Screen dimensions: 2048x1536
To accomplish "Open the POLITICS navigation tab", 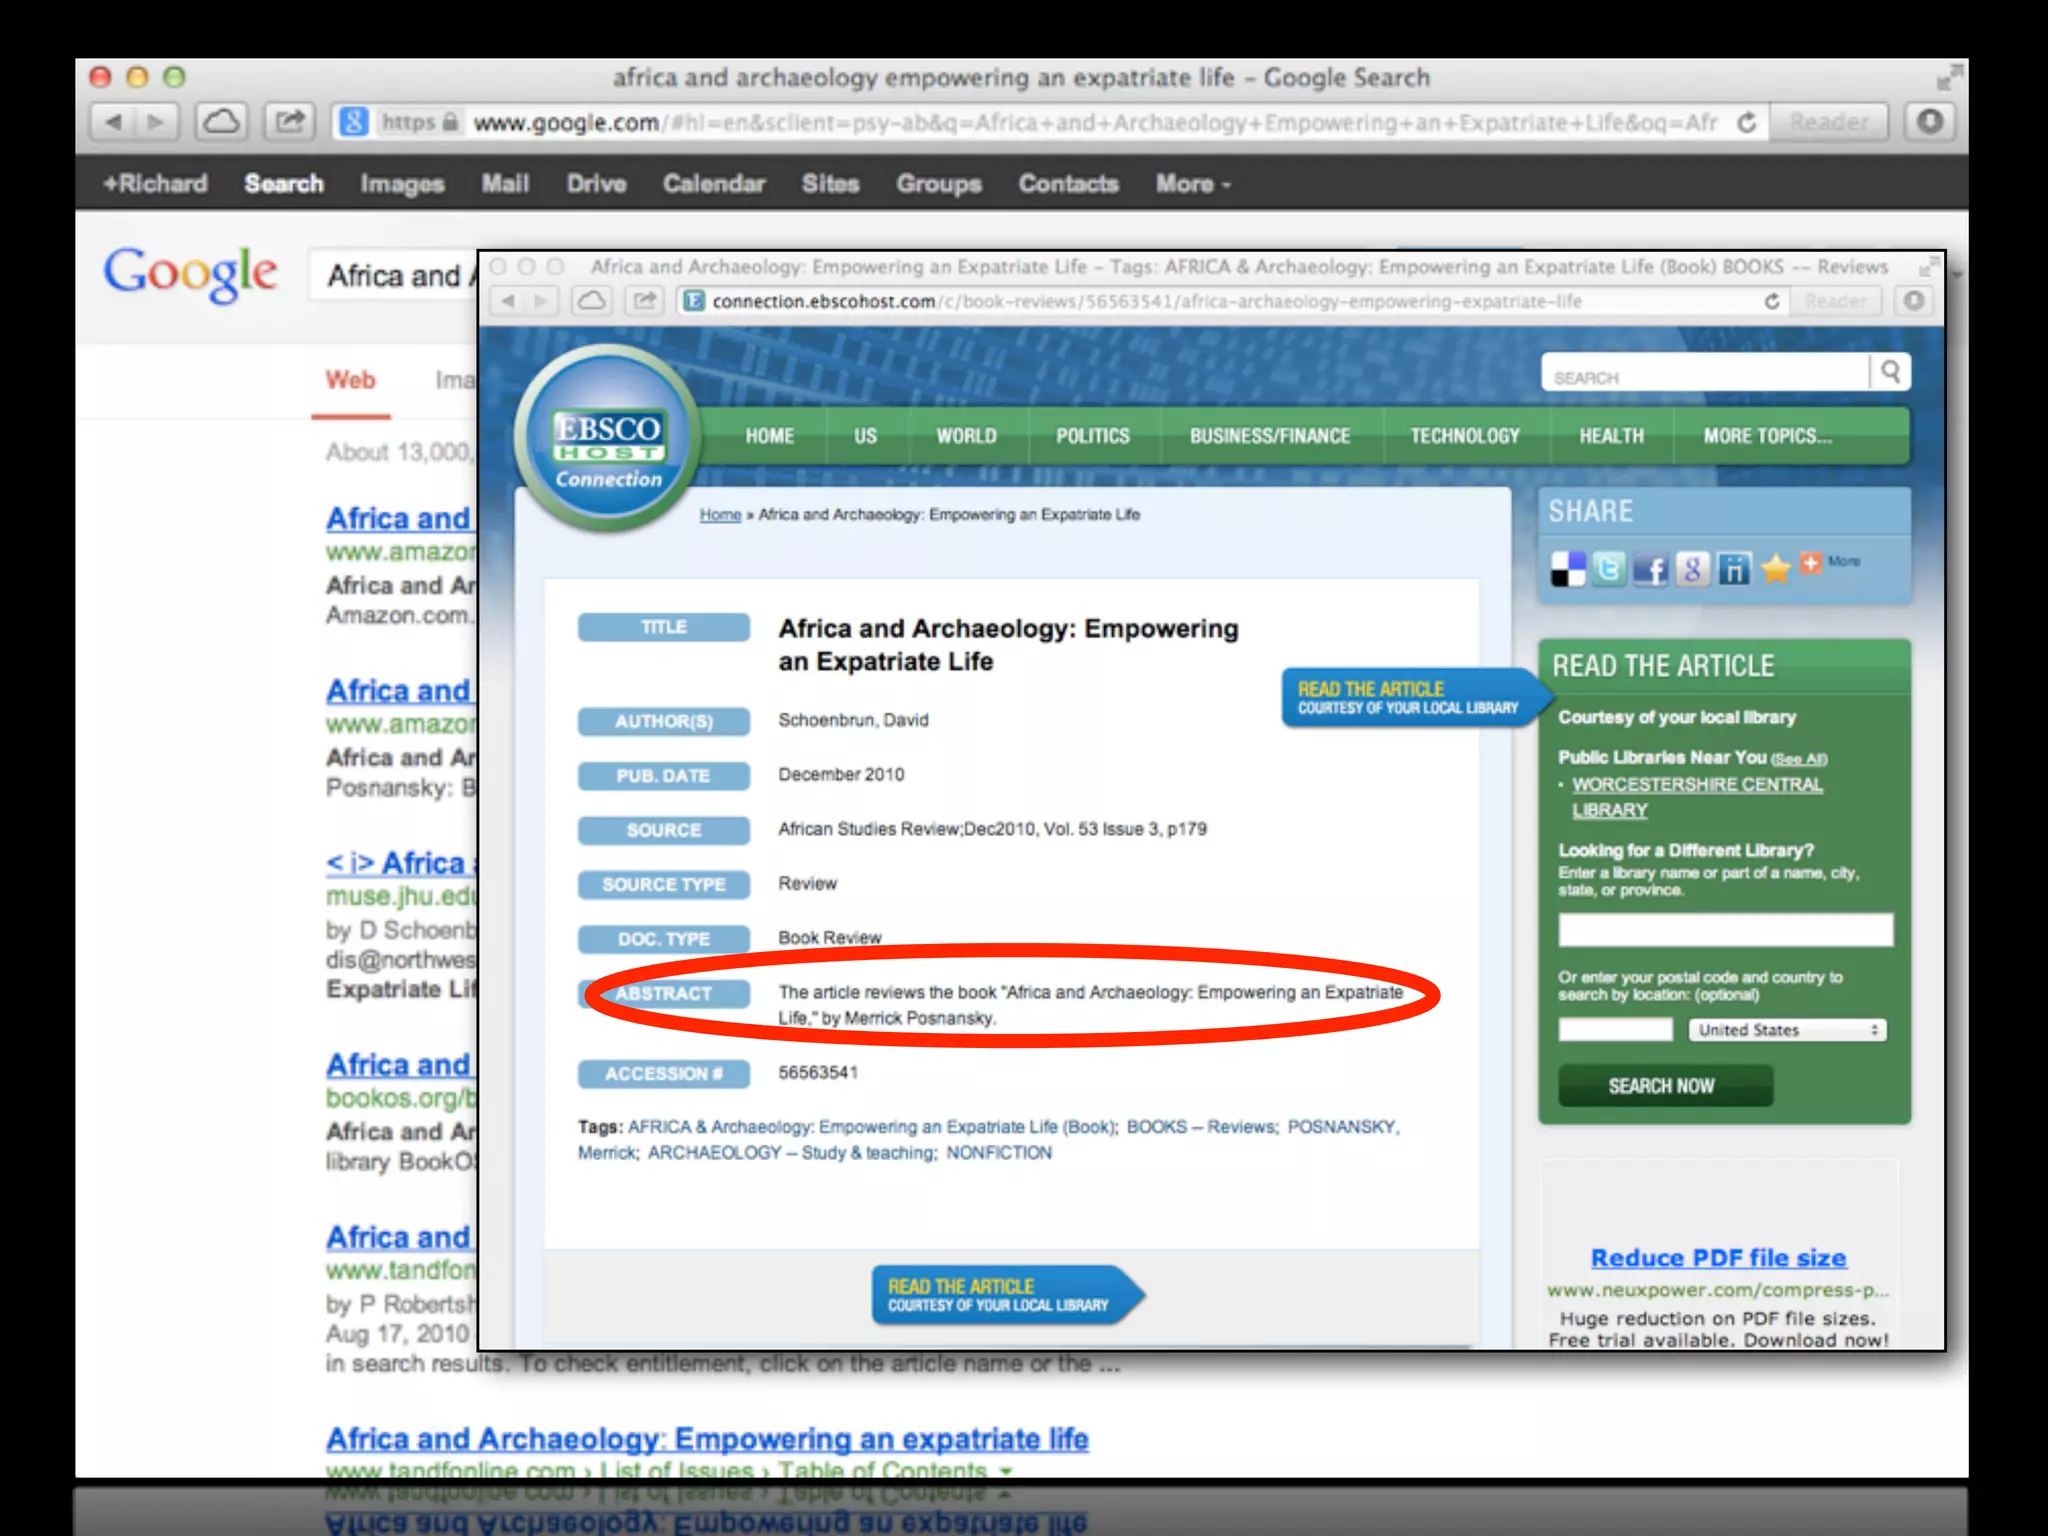I will pos(1092,436).
